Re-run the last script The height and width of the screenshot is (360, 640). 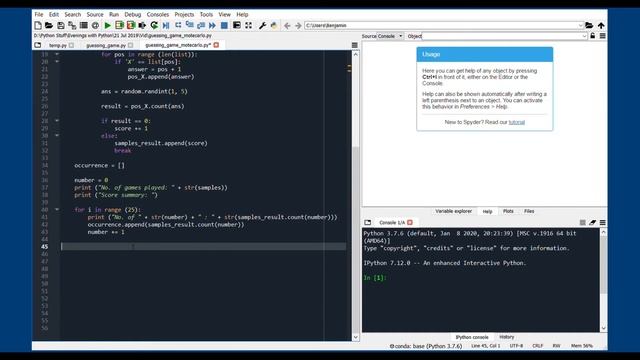(154, 25)
